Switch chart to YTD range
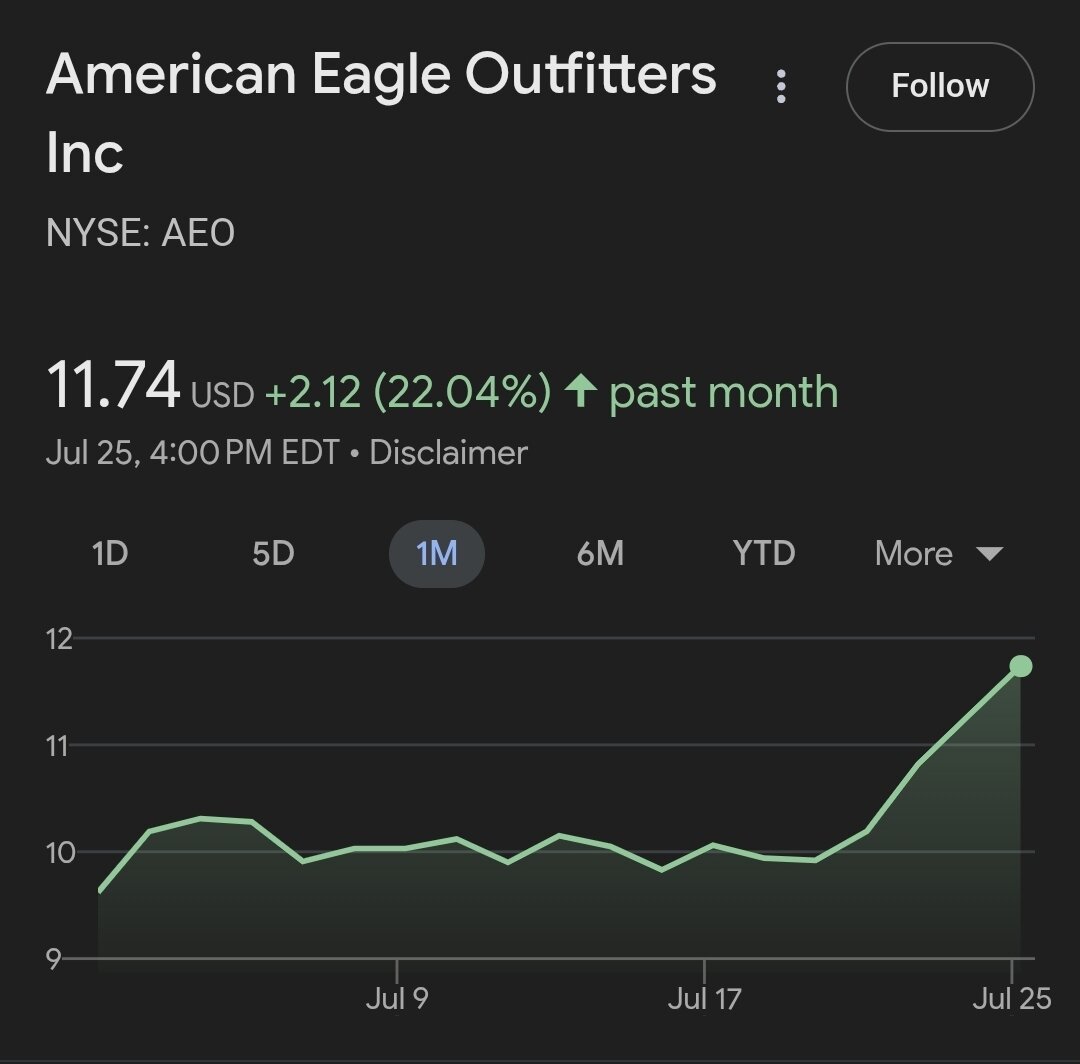Screen dimensions: 1080x1064 pos(764,554)
